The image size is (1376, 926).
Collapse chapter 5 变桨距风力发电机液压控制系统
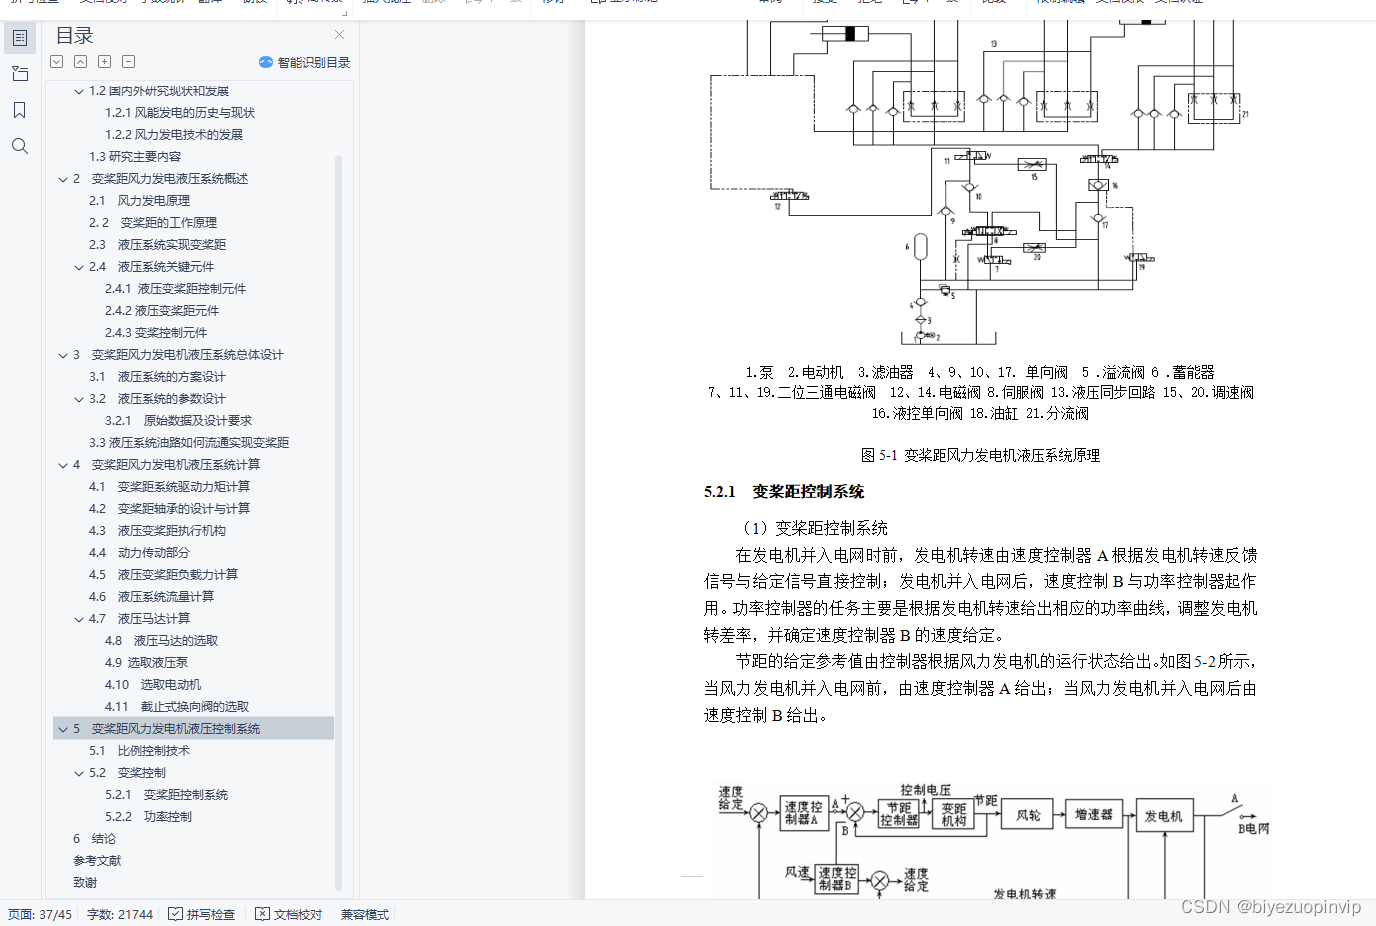[62, 728]
